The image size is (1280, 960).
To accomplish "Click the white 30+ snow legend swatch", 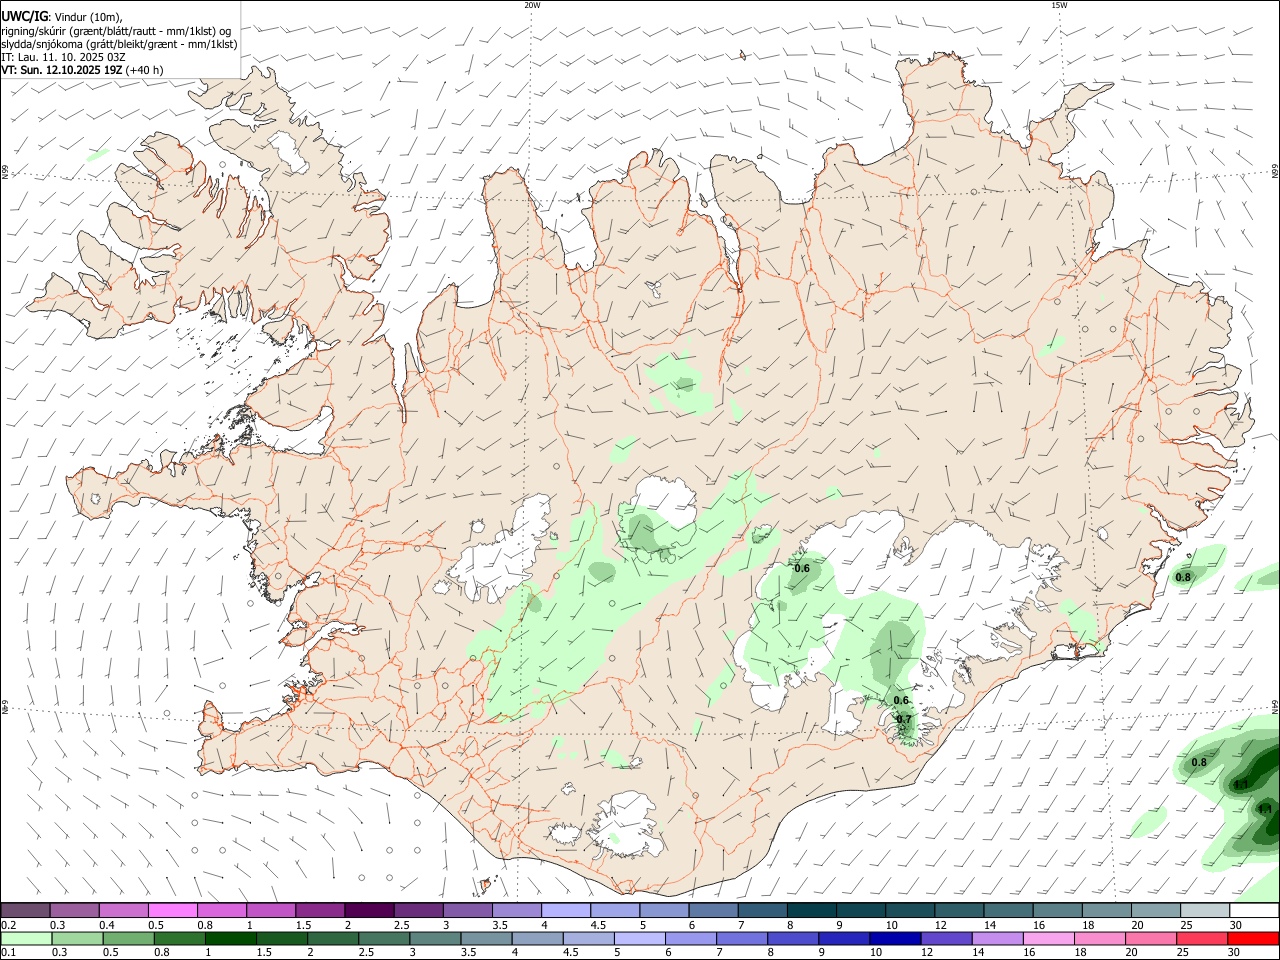I will click(x=1252, y=910).
